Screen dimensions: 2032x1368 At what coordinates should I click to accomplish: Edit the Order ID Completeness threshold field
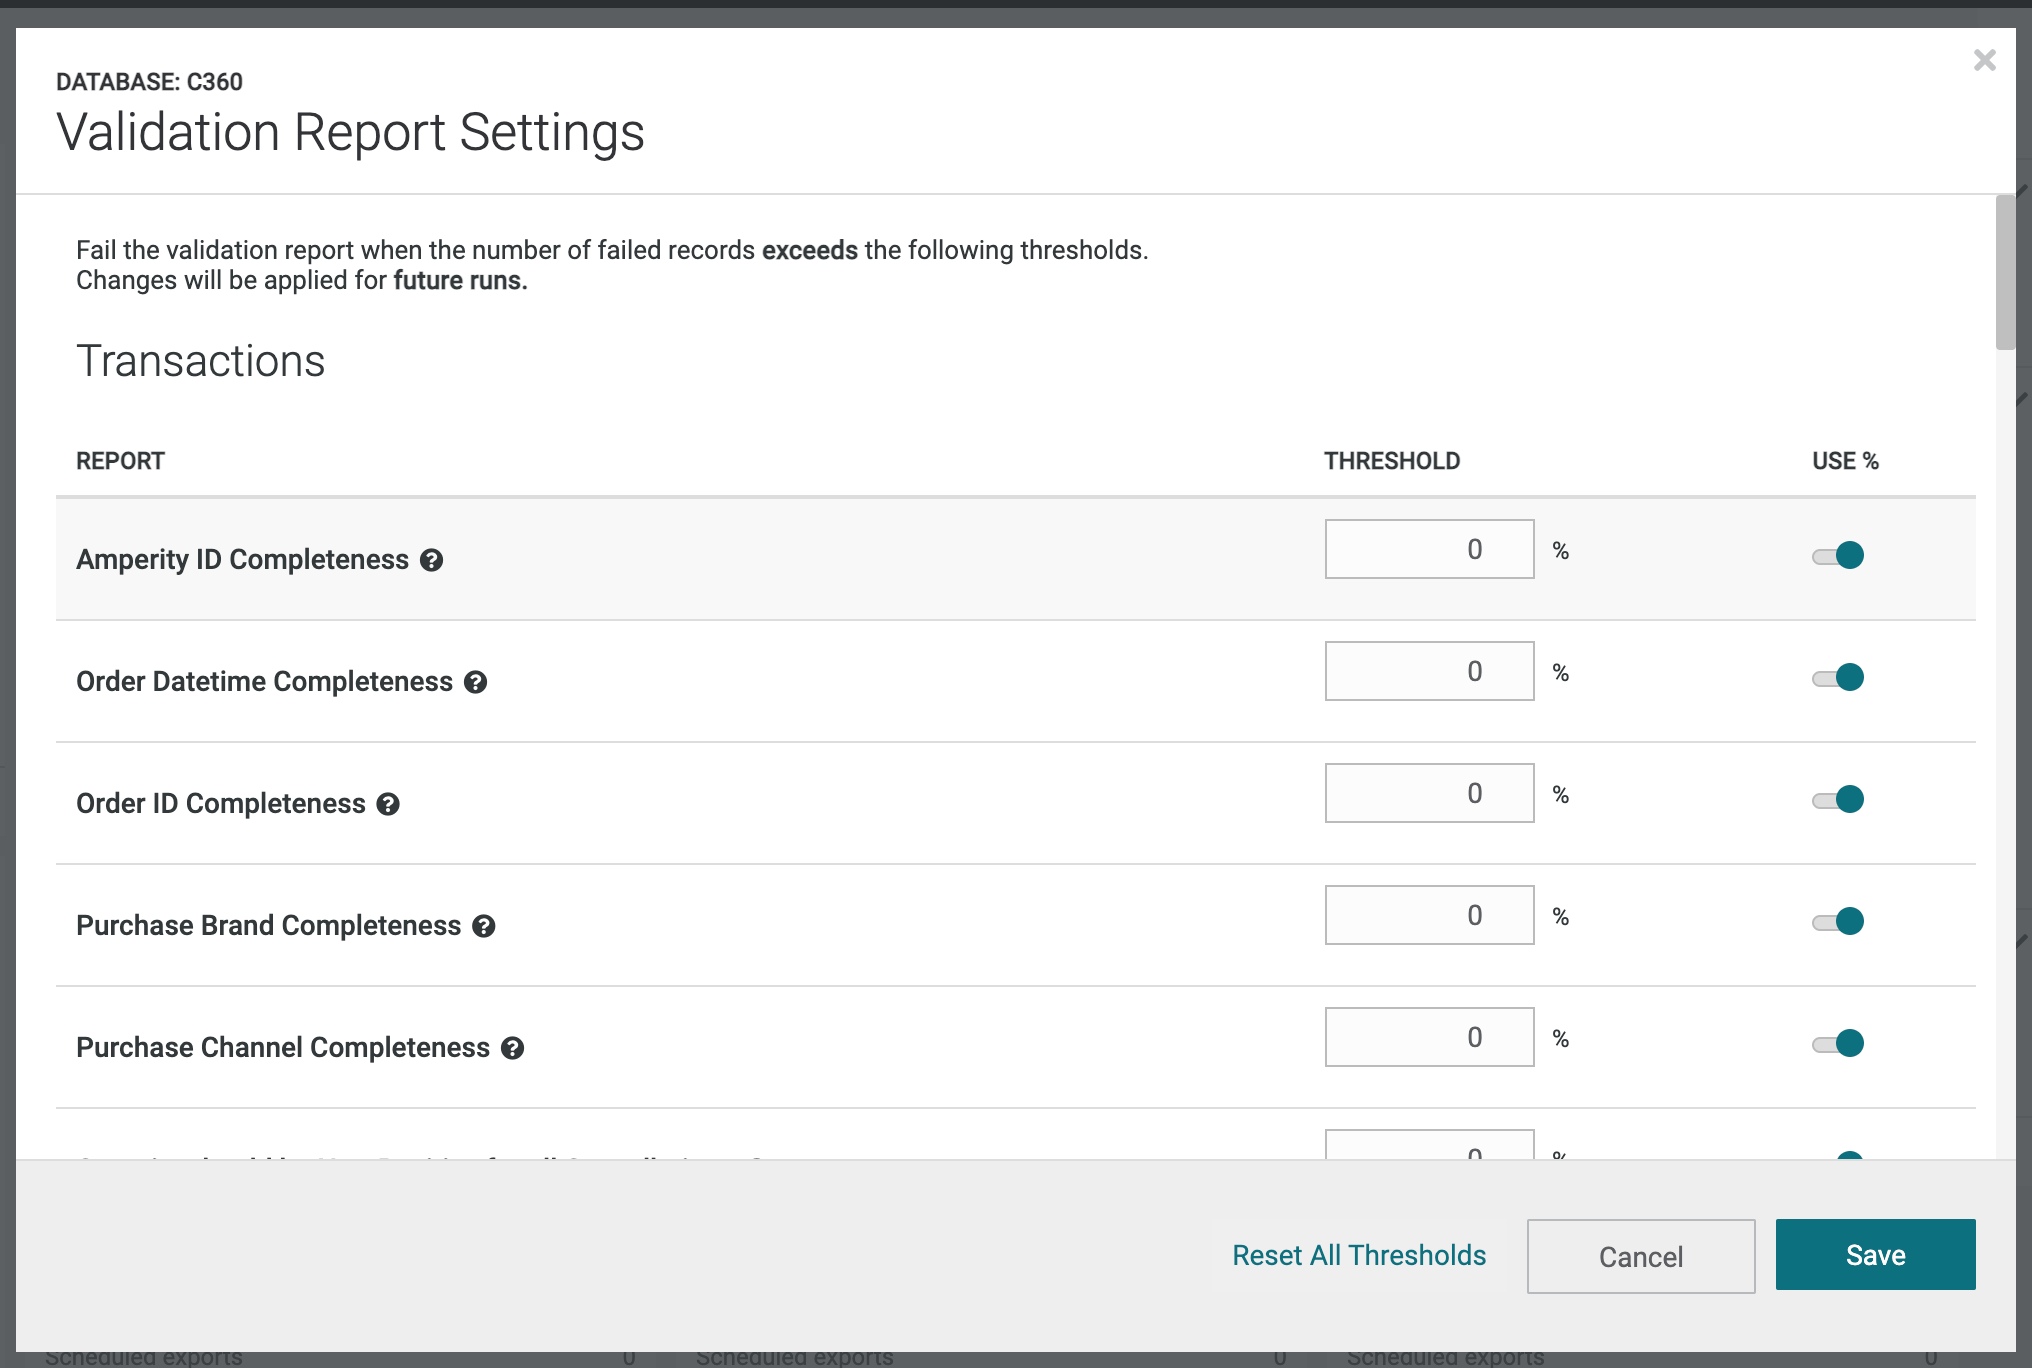tap(1429, 793)
